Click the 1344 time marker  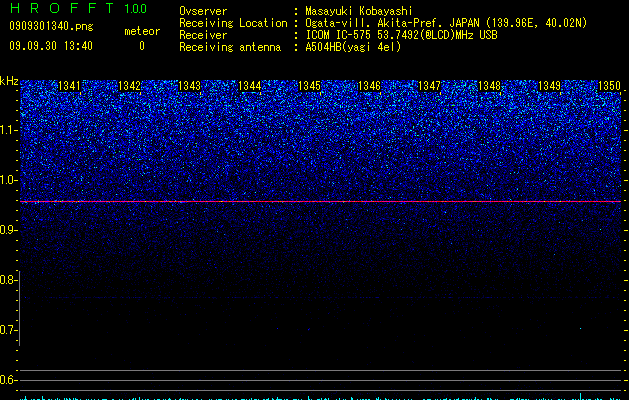[x=250, y=86]
